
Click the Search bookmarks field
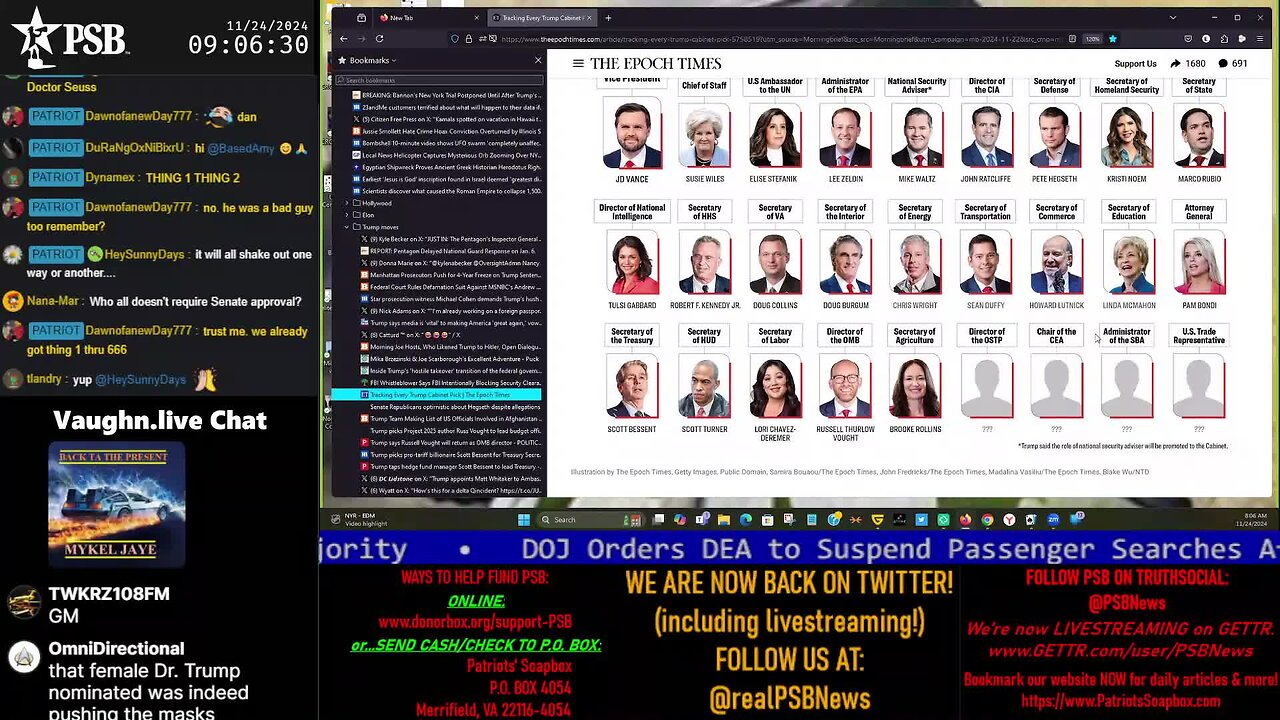pyautogui.click(x=439, y=80)
